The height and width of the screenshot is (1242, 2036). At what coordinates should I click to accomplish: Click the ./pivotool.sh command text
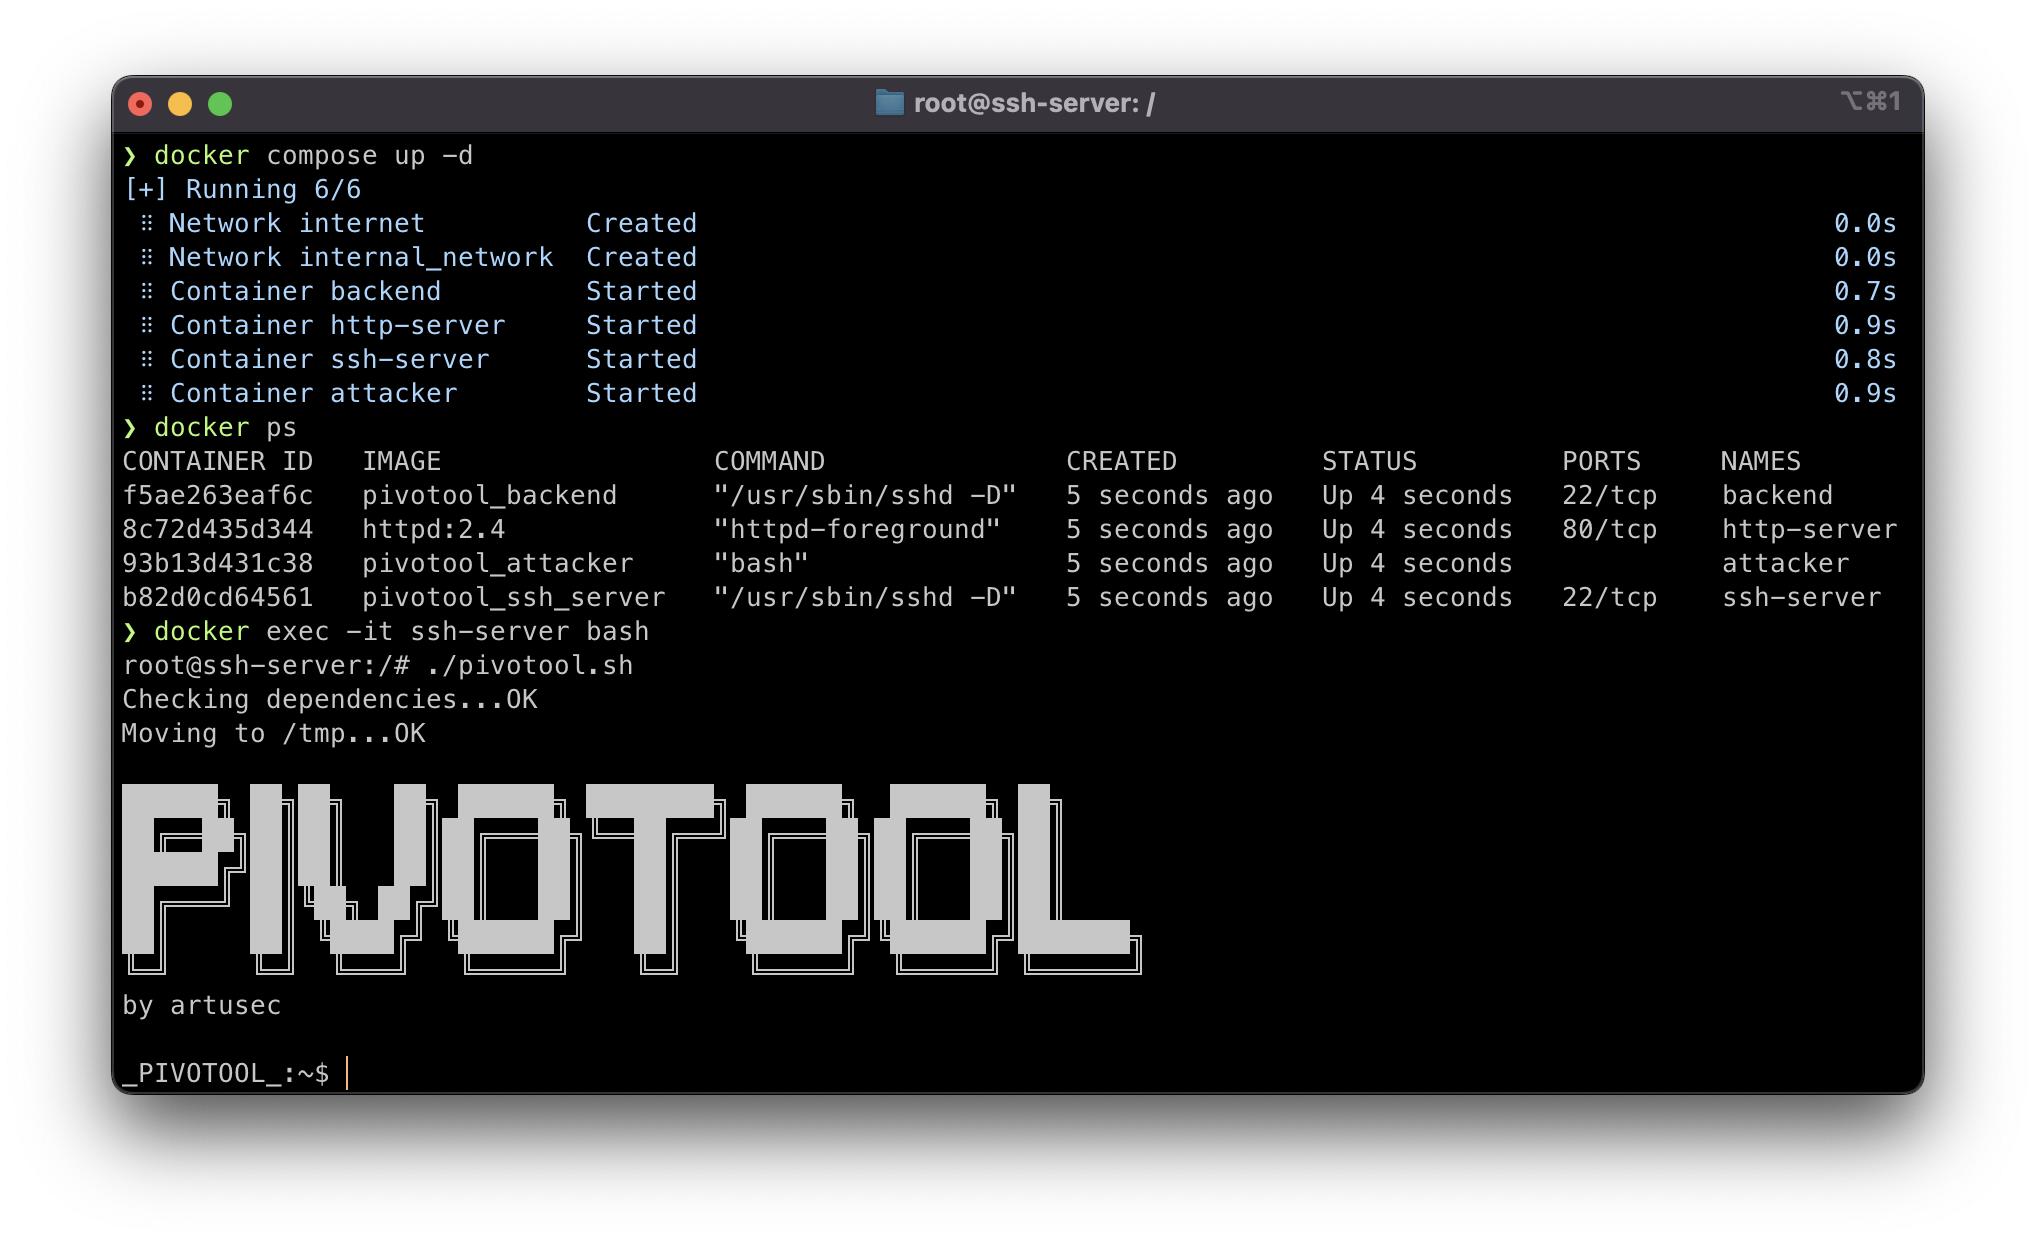[x=529, y=665]
